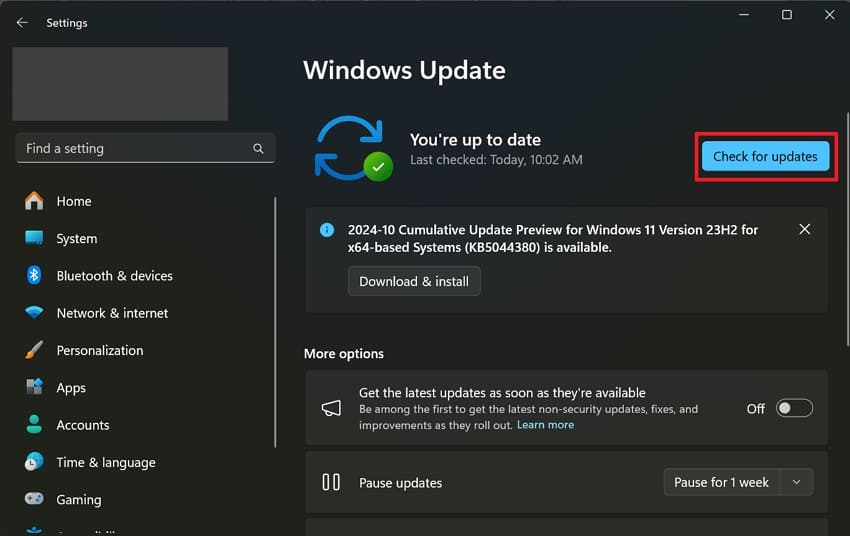The width and height of the screenshot is (850, 536).
Task: Click the megaphone icon for latest updates
Action: tap(331, 408)
